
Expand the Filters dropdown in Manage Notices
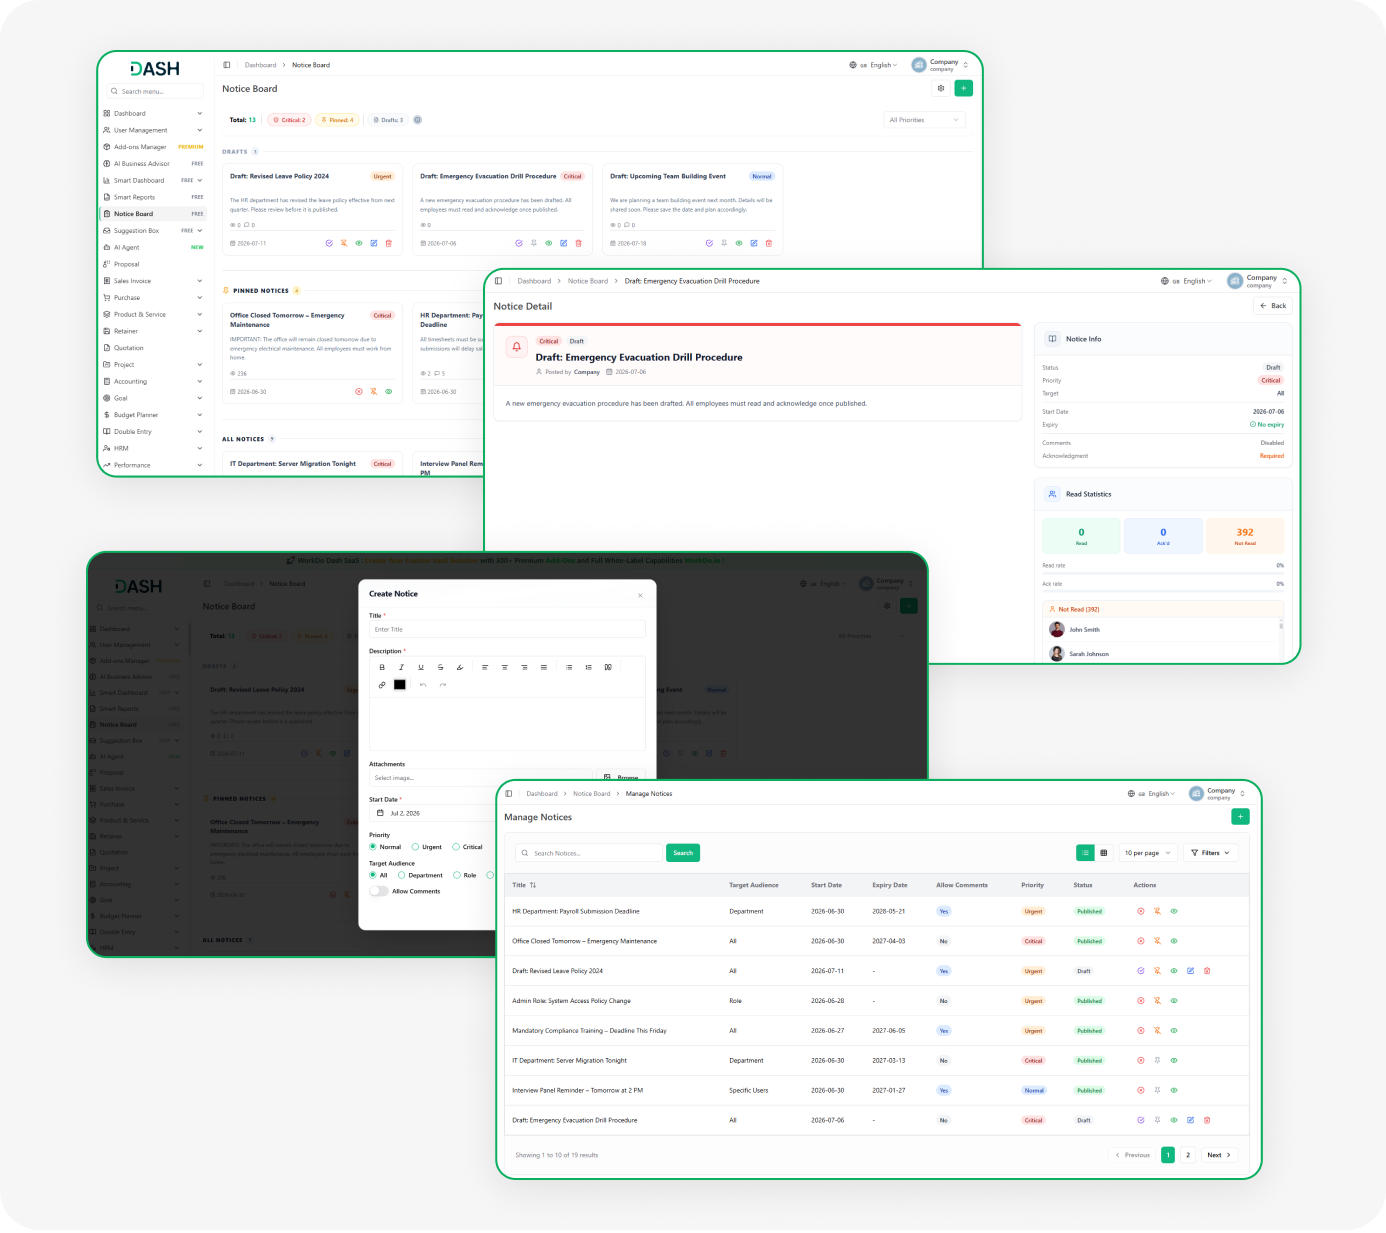[1211, 853]
